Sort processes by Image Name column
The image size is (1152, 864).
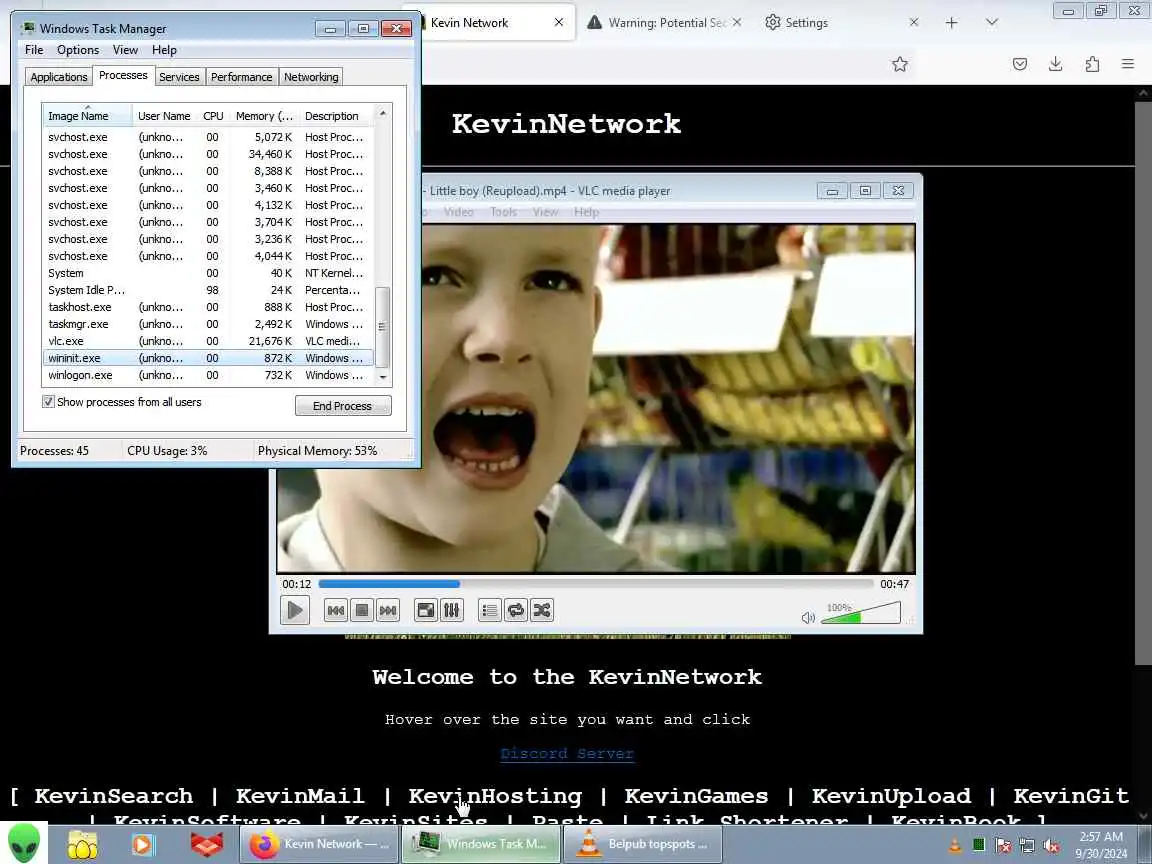87,116
